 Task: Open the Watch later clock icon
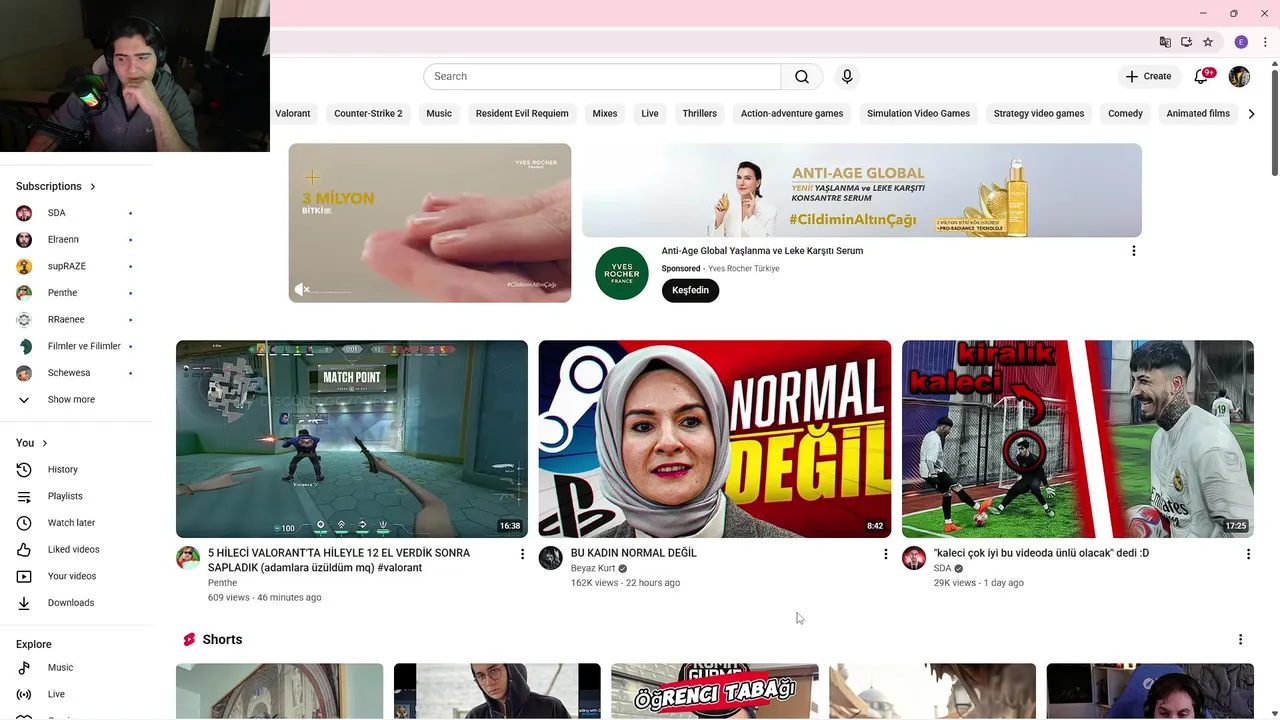click(x=24, y=523)
